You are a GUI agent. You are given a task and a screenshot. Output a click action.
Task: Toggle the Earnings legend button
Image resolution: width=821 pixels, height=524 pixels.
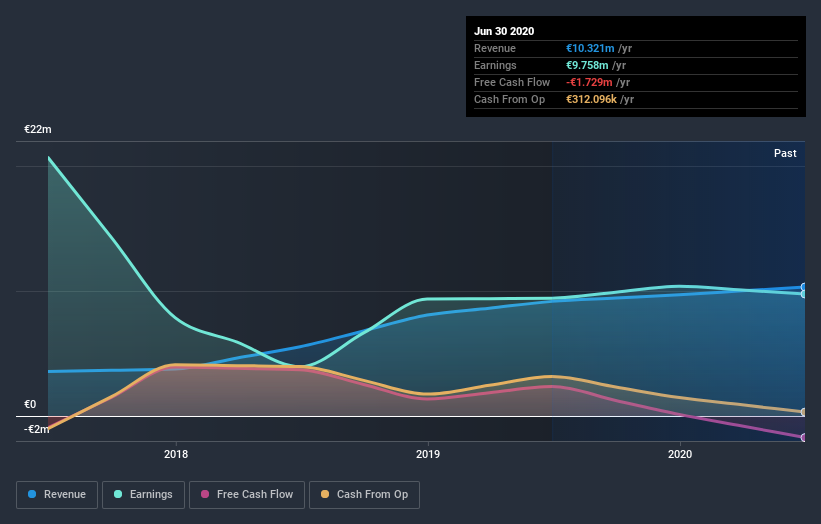[143, 495]
